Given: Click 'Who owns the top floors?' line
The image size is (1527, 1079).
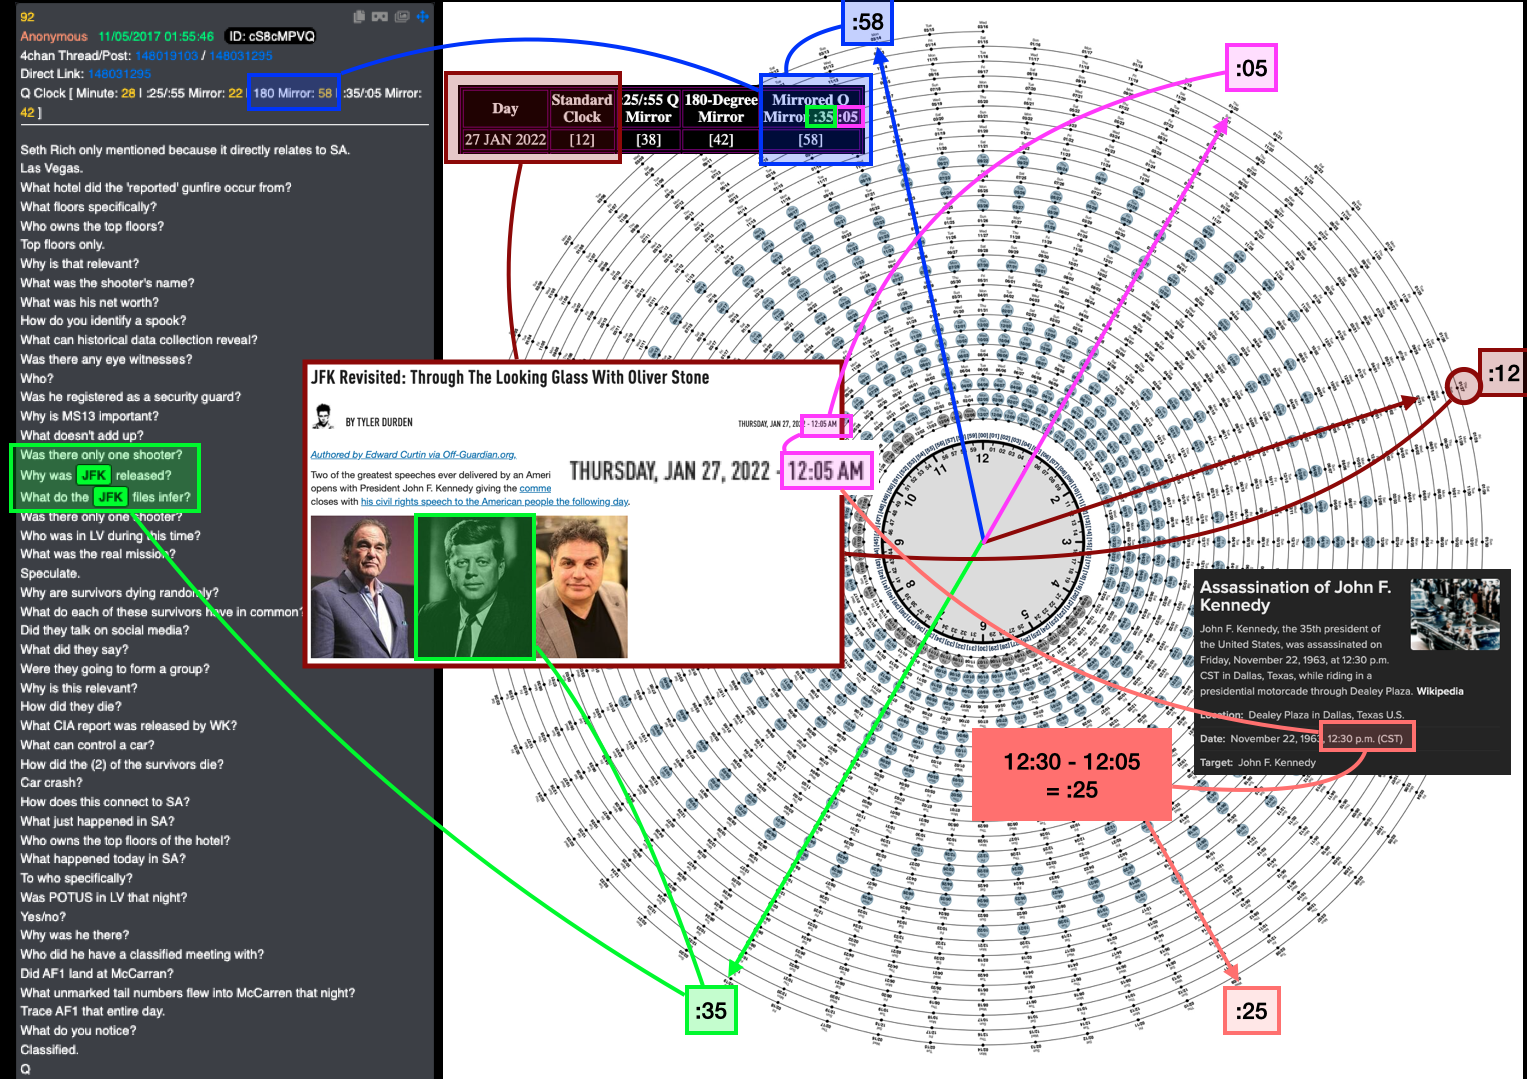Looking at the screenshot, I should click(x=92, y=226).
